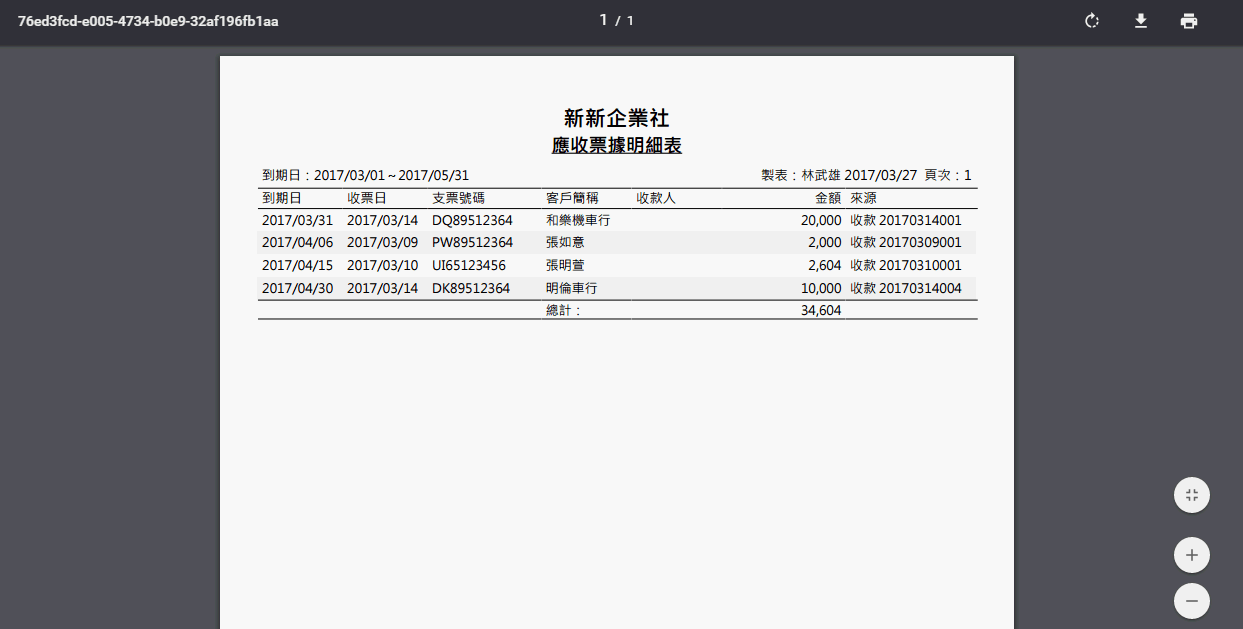Viewport: 1243px width, 629px height.
Task: Zoom out with the minus button
Action: (x=1192, y=601)
